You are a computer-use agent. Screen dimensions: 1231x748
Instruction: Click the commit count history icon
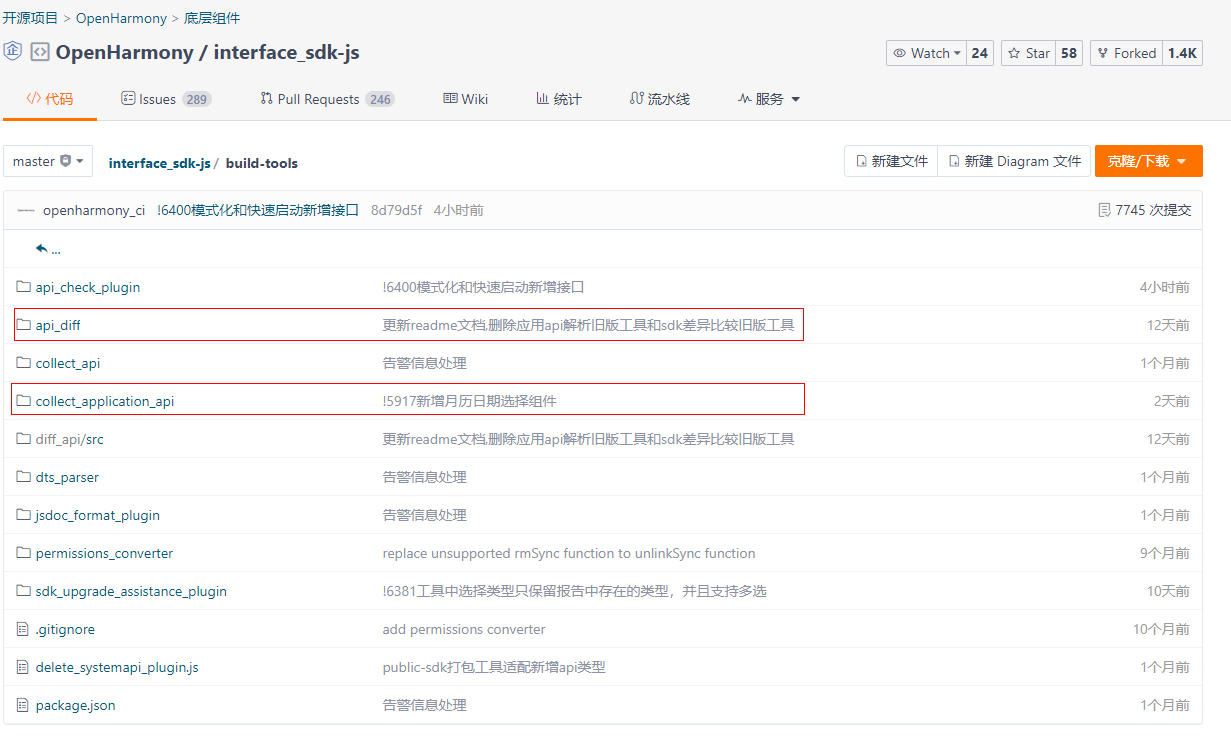[x=1104, y=210]
